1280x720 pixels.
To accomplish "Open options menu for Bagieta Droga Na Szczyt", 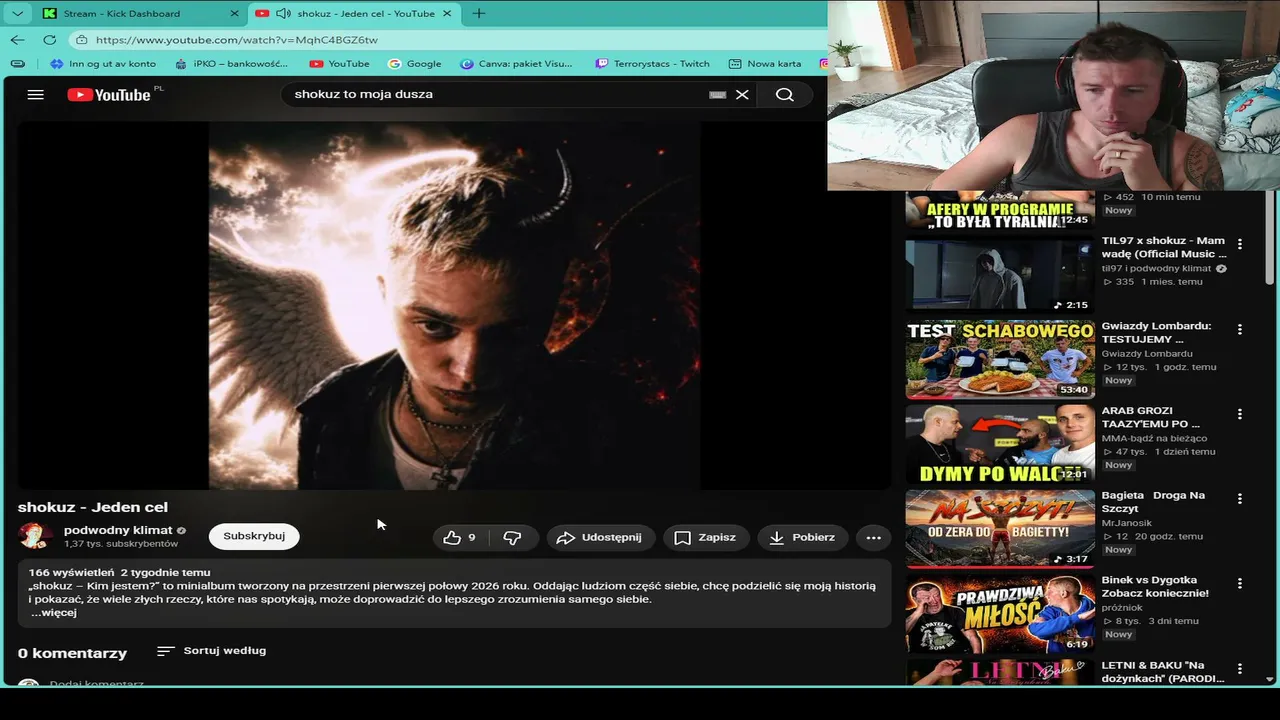I will (x=1240, y=499).
